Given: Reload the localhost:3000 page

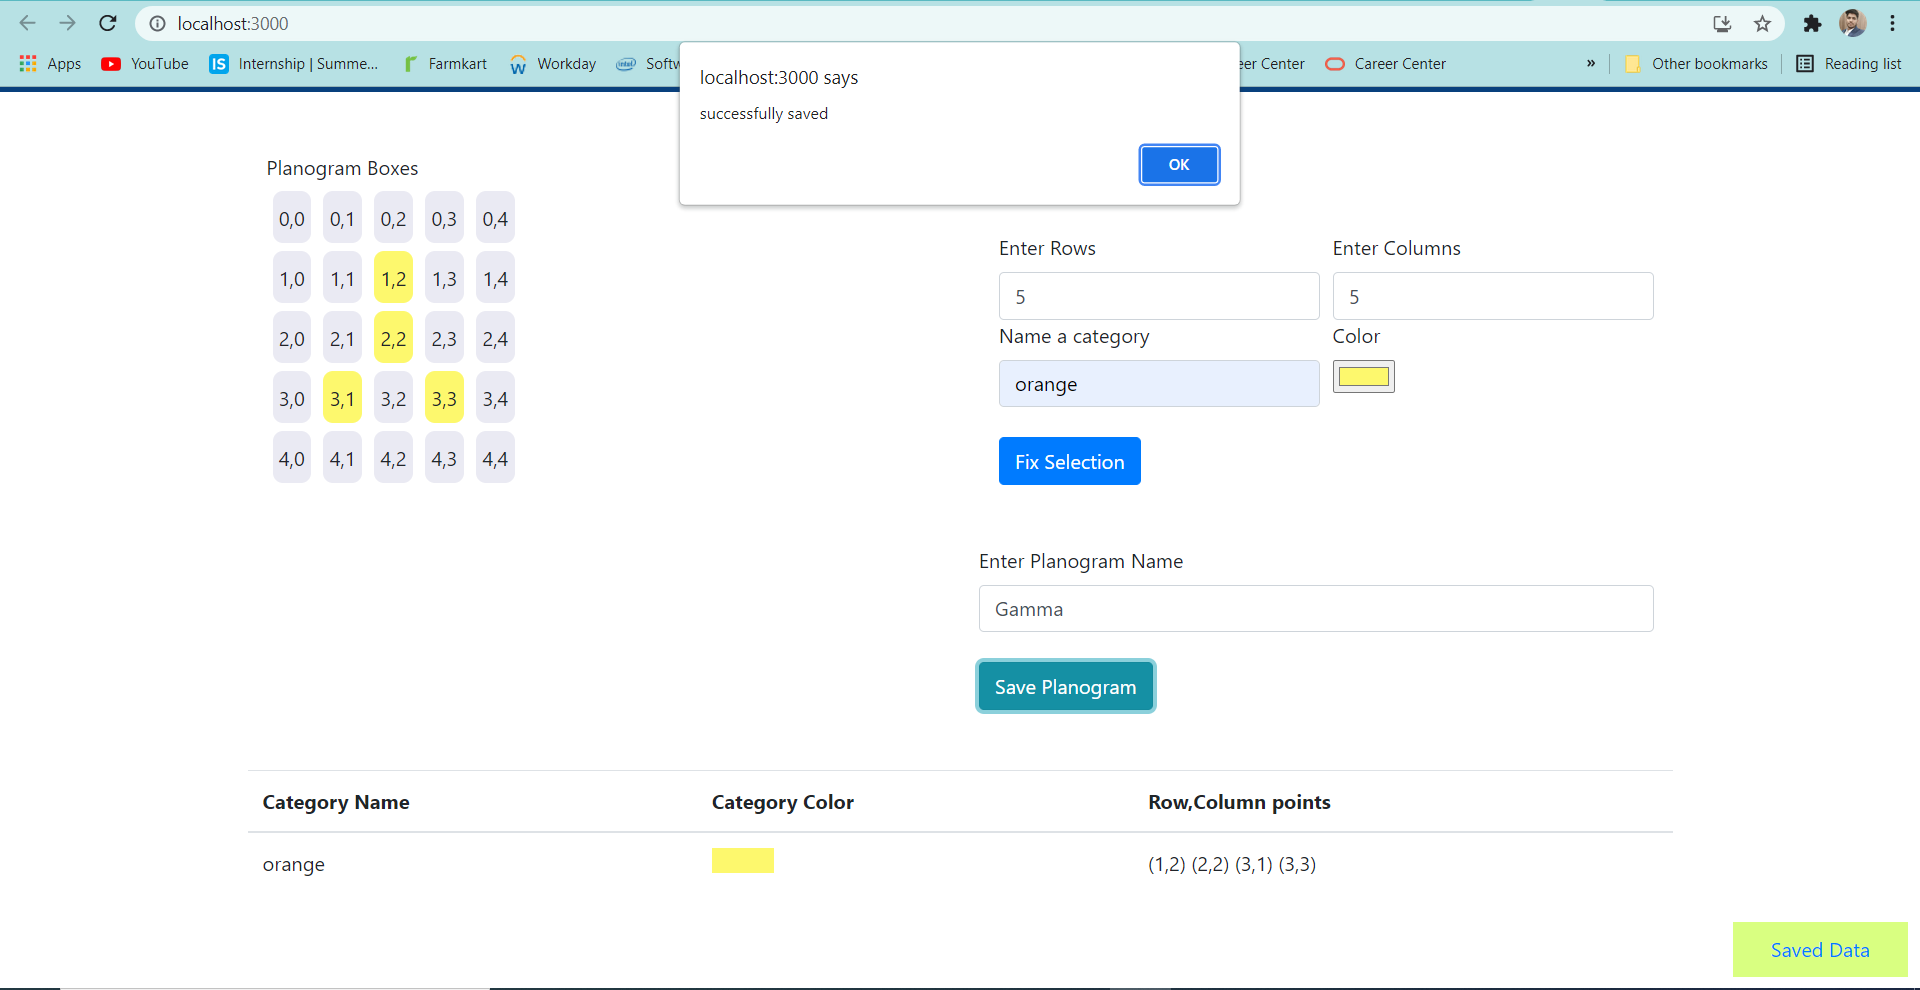Looking at the screenshot, I should click(x=107, y=23).
